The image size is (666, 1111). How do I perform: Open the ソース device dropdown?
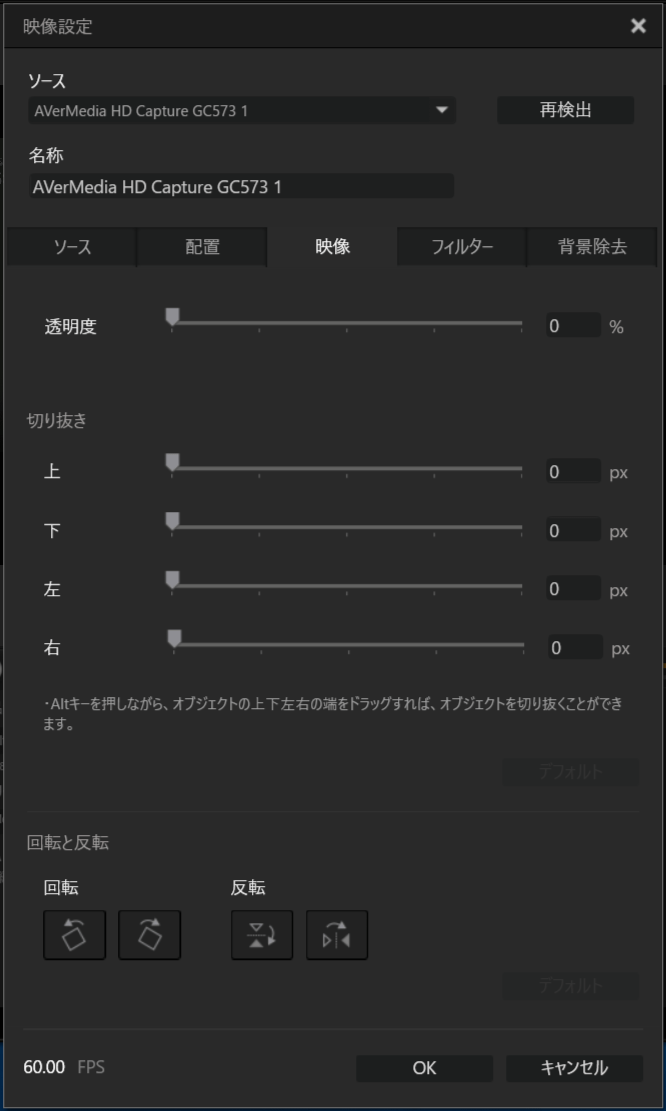(x=242, y=111)
